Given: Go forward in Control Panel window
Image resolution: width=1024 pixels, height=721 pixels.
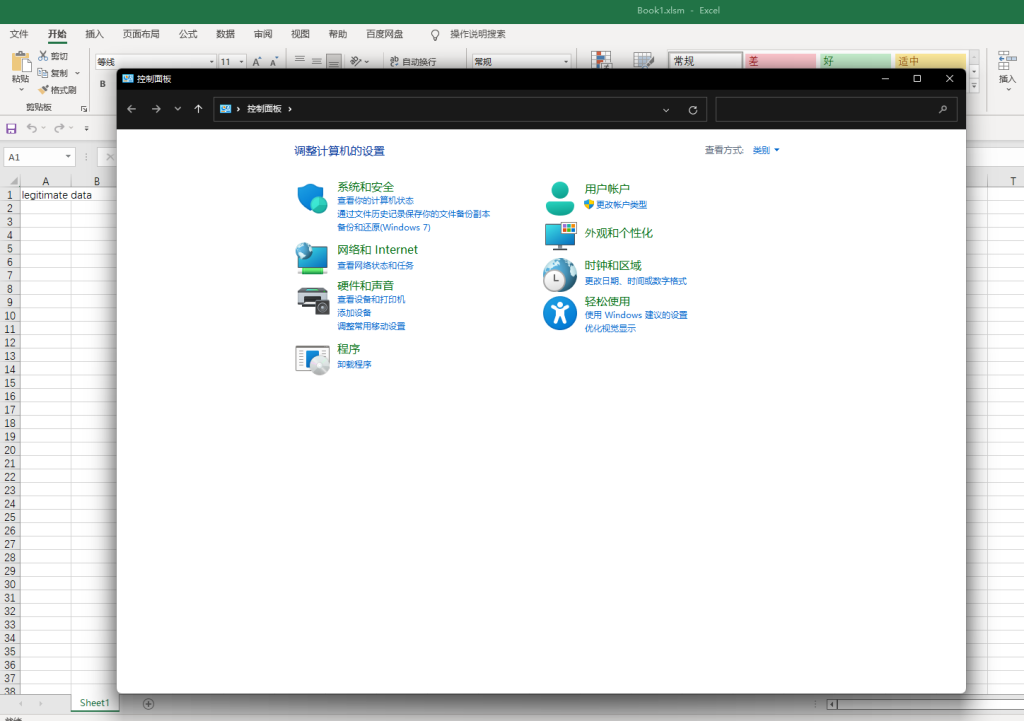Looking at the screenshot, I should point(155,109).
